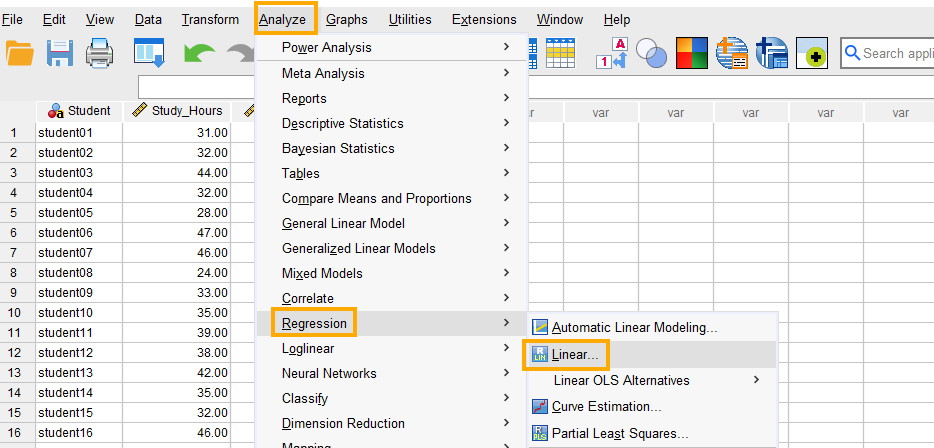Open data document folder icon
The image size is (934, 448).
point(20,53)
